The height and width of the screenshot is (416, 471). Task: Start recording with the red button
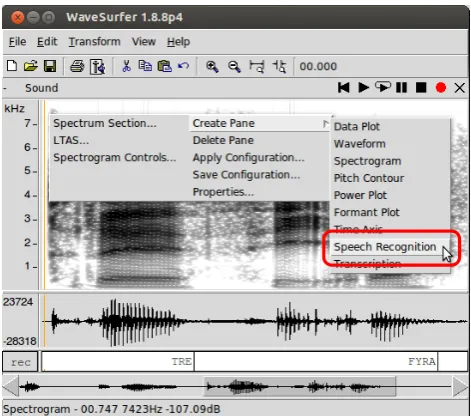[x=441, y=88]
